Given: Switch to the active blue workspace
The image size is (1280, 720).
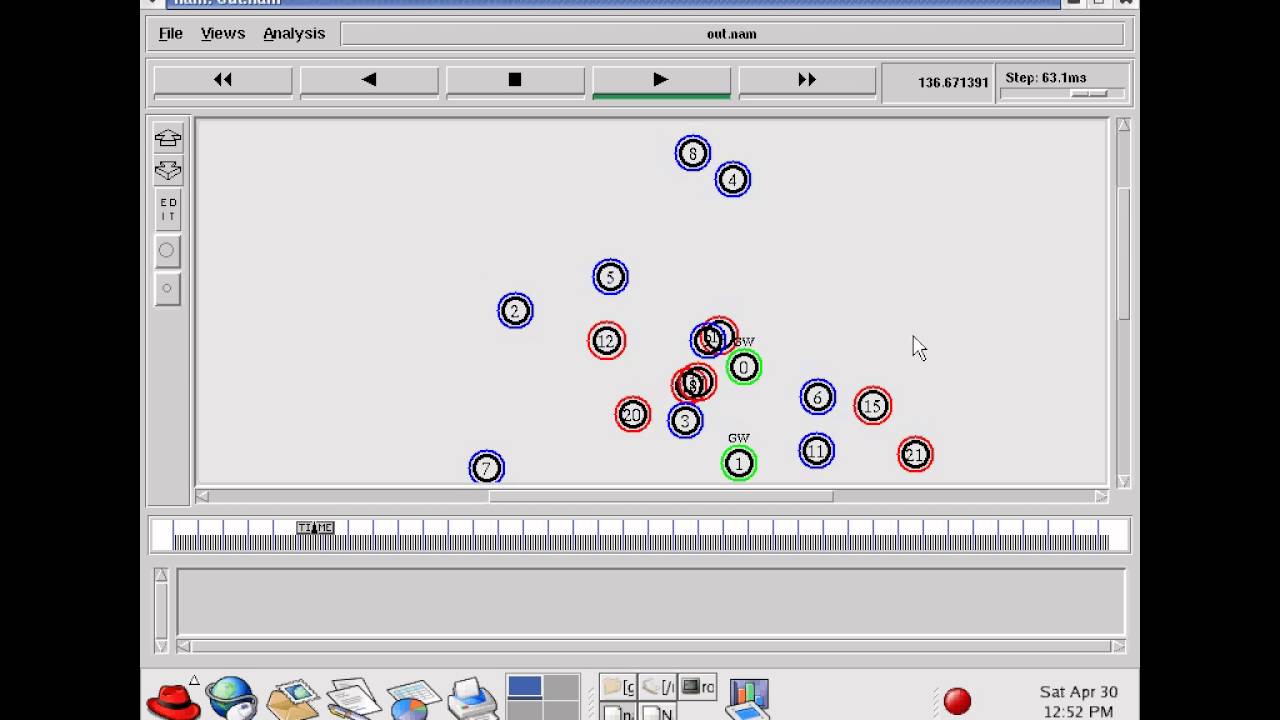Looking at the screenshot, I should [x=525, y=686].
